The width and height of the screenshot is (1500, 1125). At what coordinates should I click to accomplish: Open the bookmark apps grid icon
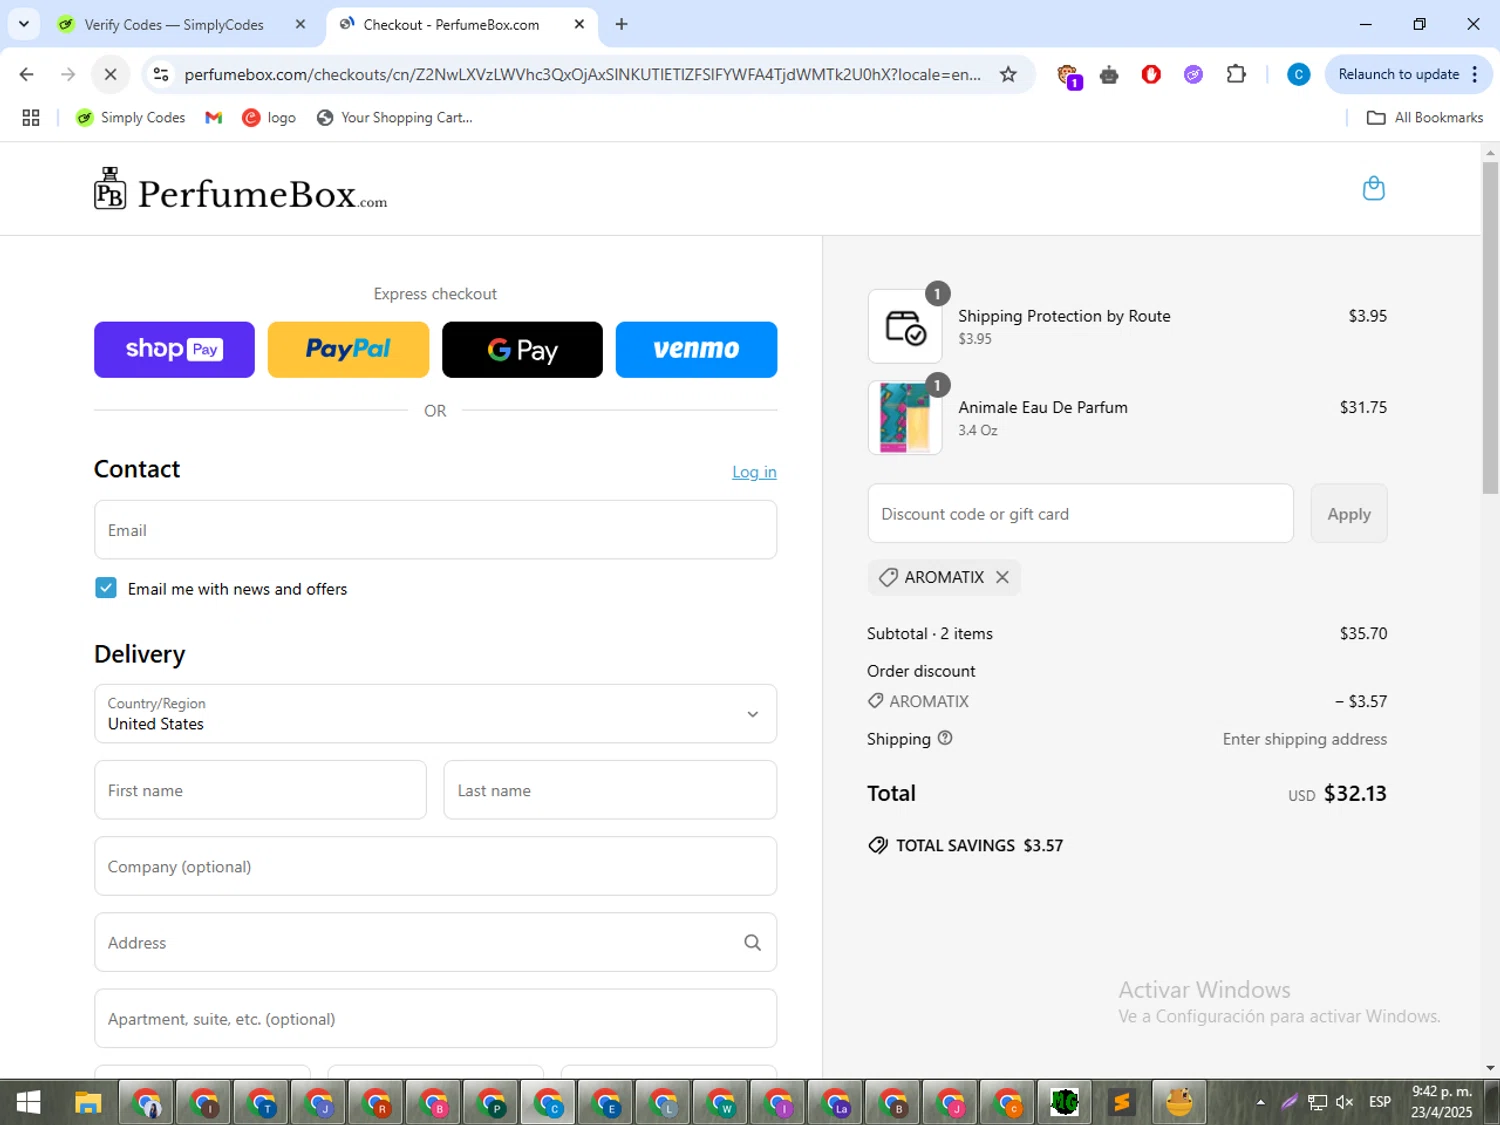[31, 118]
